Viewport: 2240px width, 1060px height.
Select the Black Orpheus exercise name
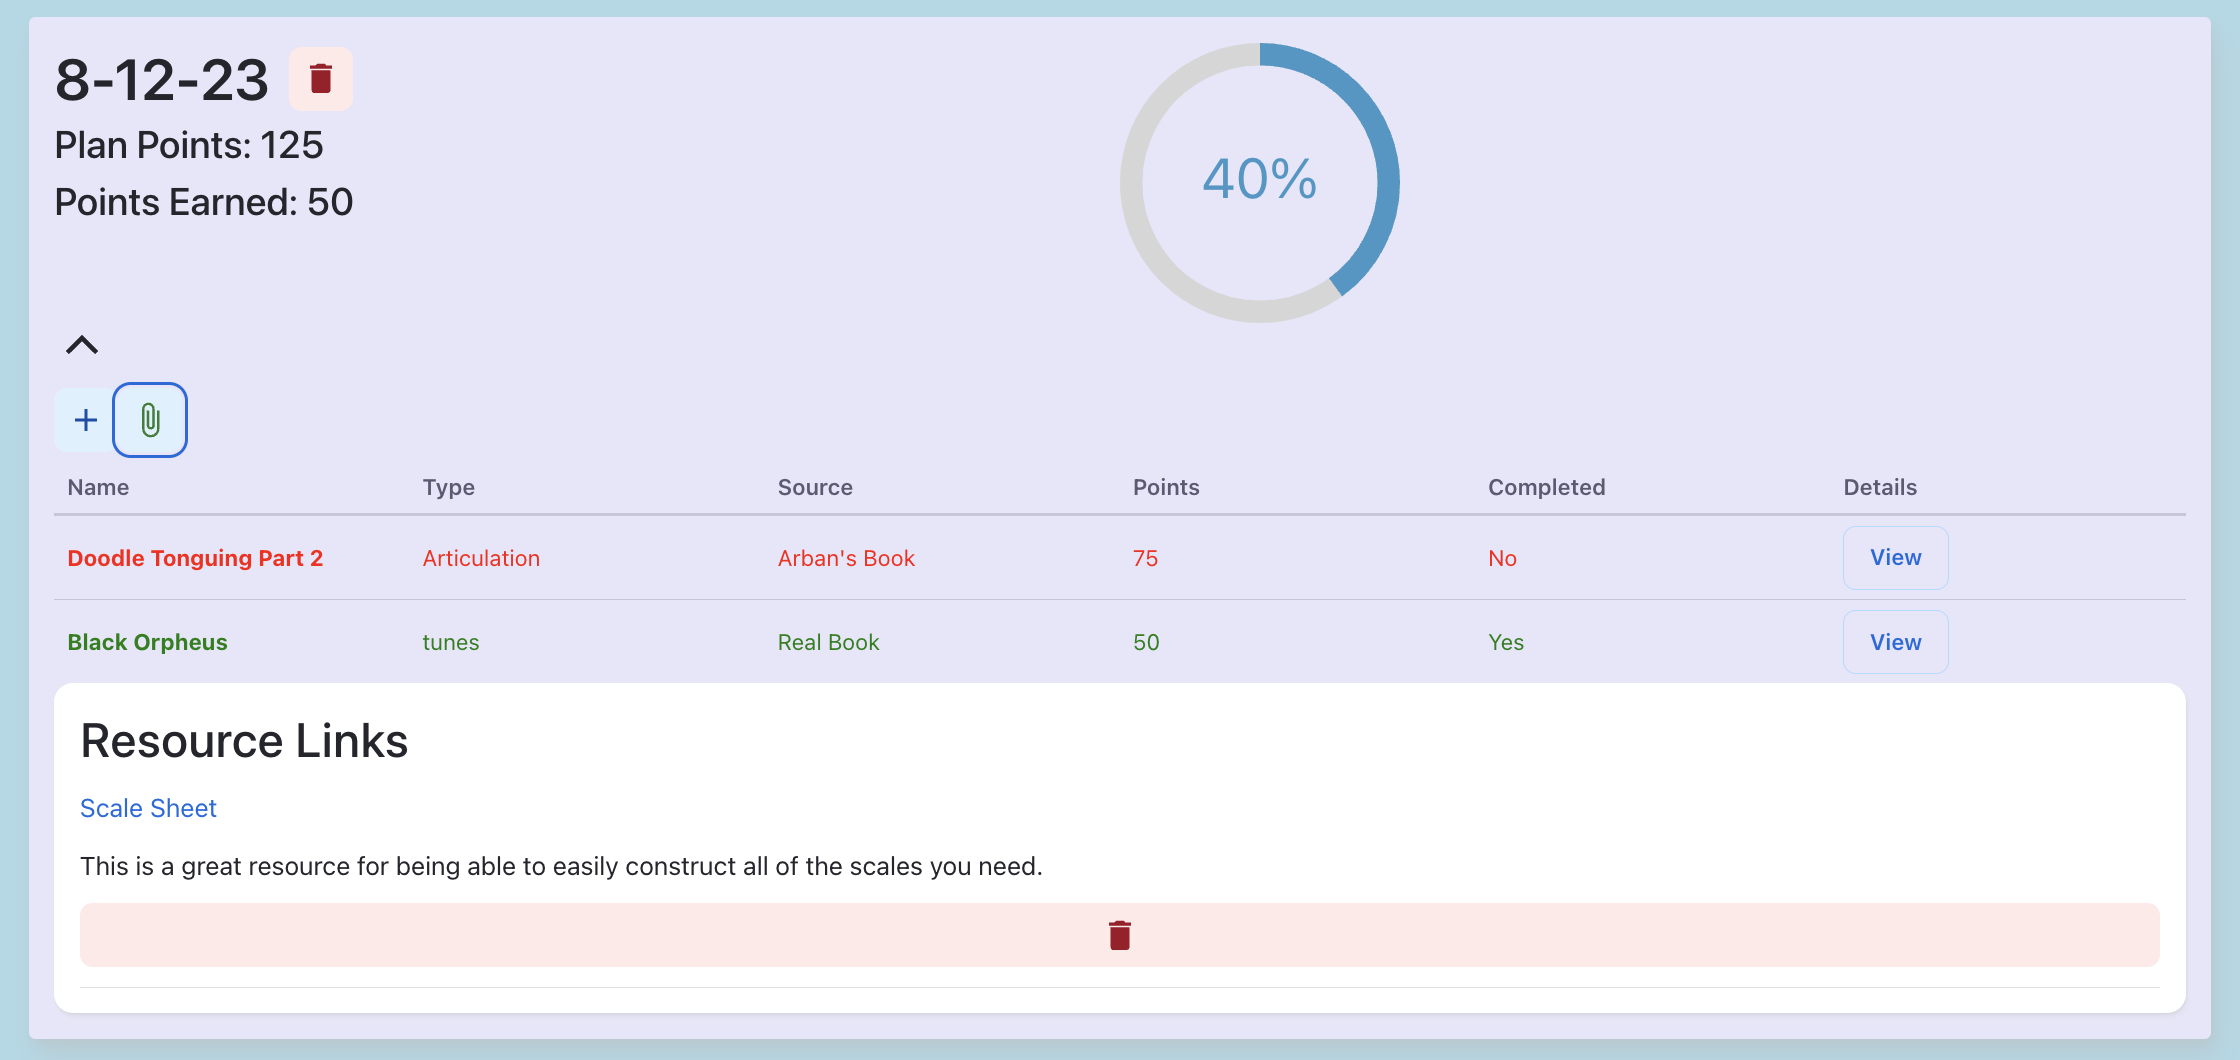[147, 642]
